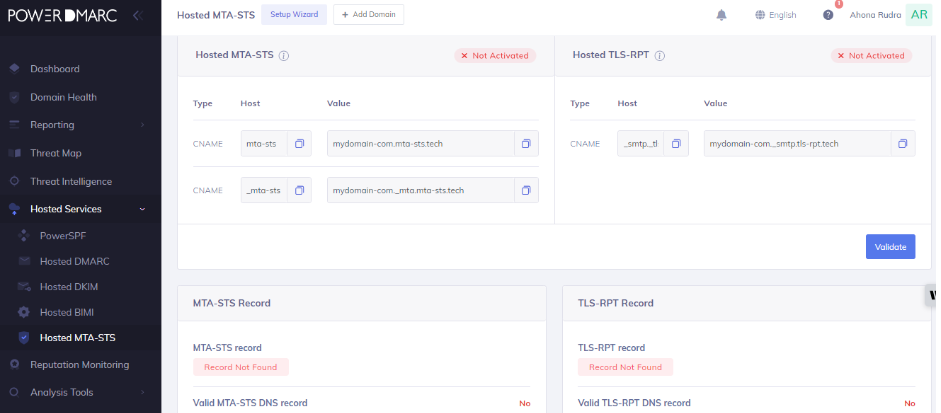Show info tooltip for Hosted MTA-STS
The width and height of the screenshot is (941, 413).
pyautogui.click(x=284, y=56)
